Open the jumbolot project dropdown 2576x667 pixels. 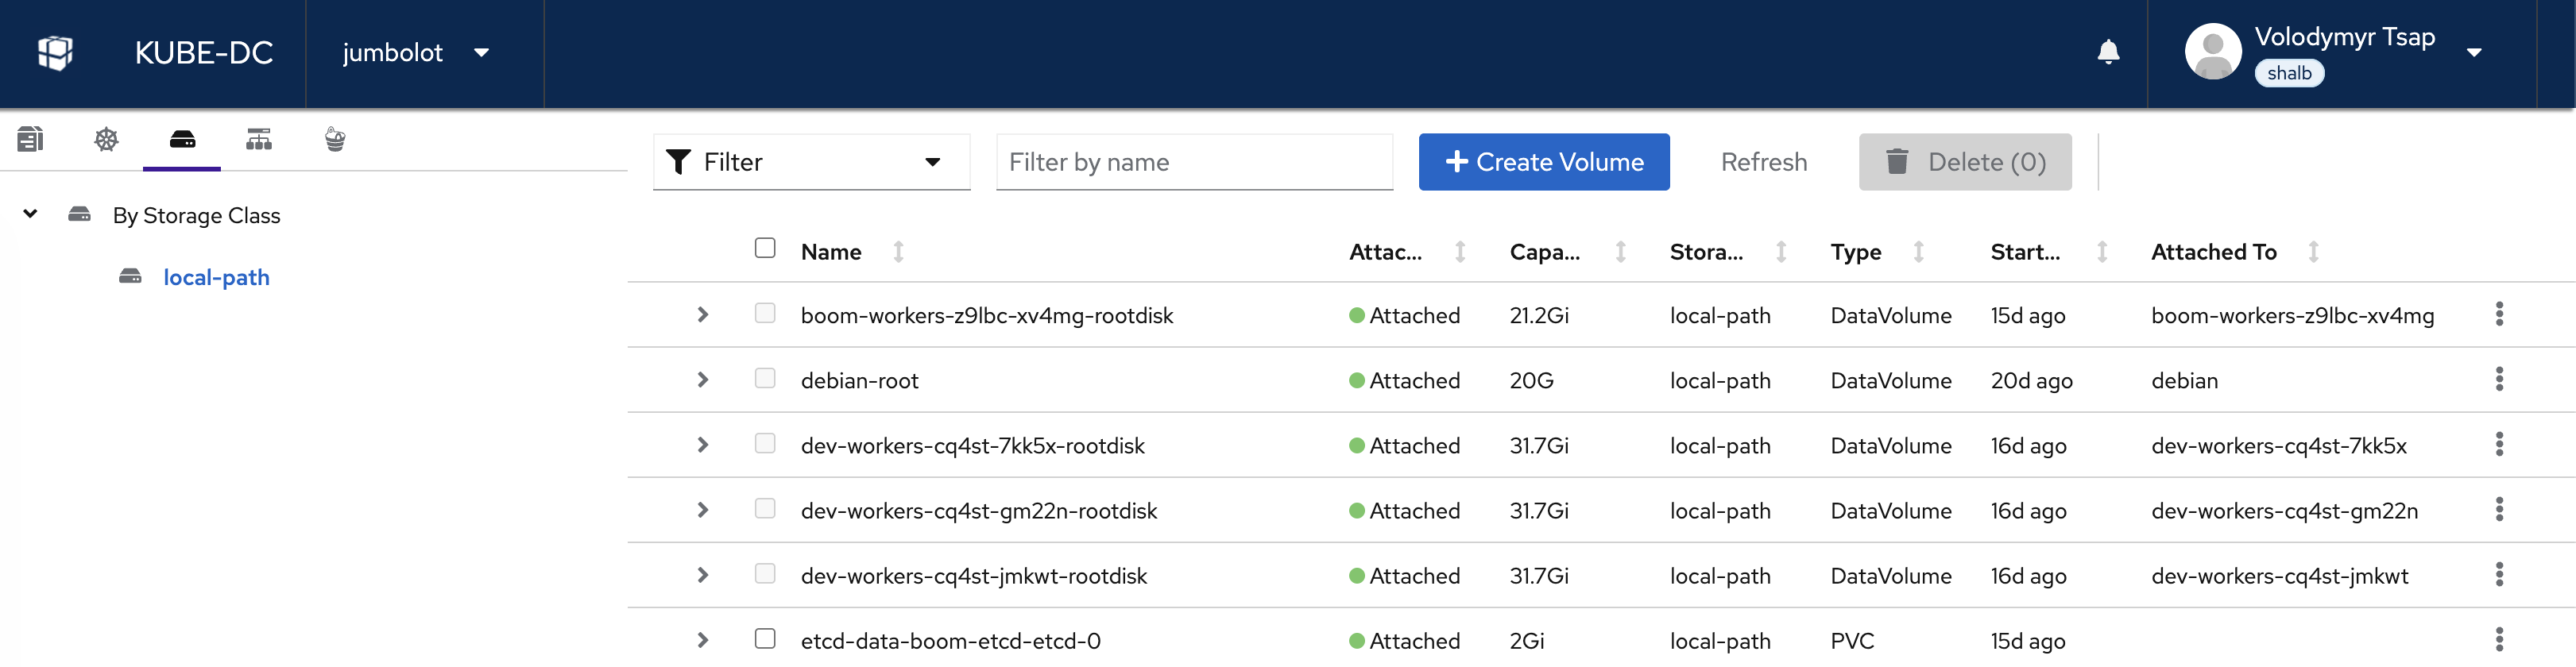tap(416, 53)
